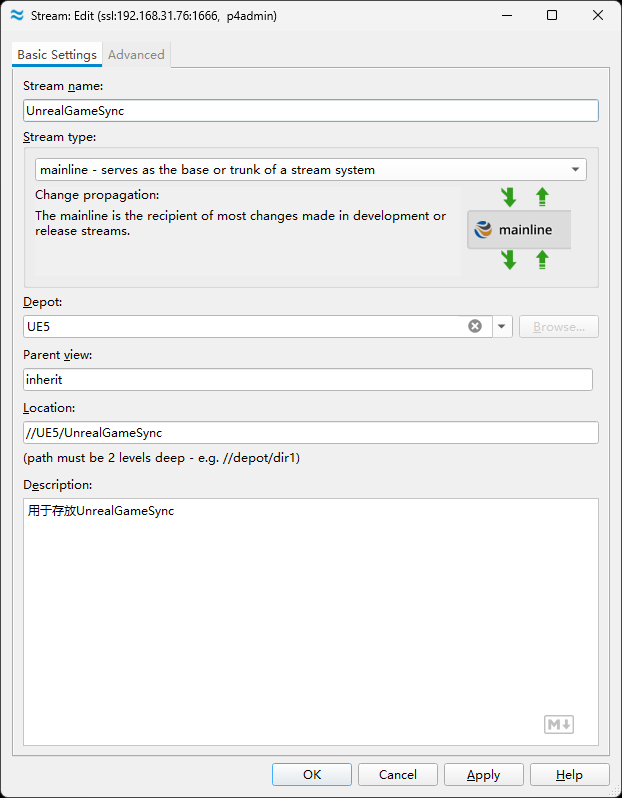Click the Location path field

pos(310,433)
